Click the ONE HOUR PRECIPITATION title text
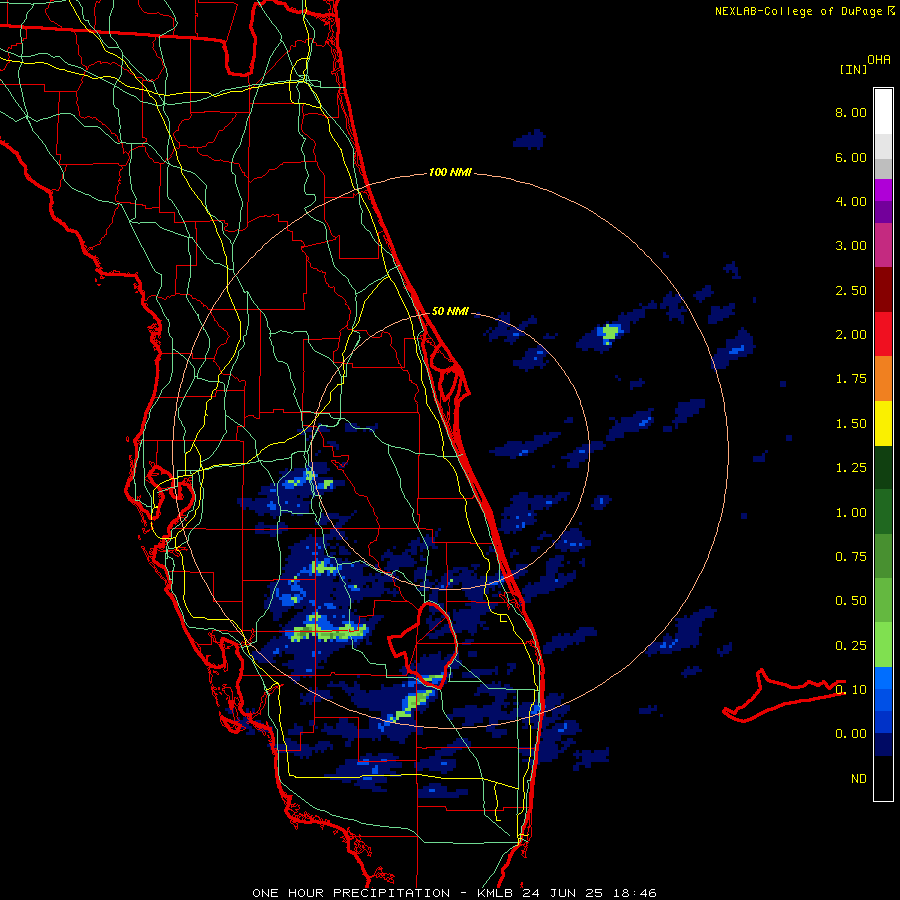 pos(351,893)
